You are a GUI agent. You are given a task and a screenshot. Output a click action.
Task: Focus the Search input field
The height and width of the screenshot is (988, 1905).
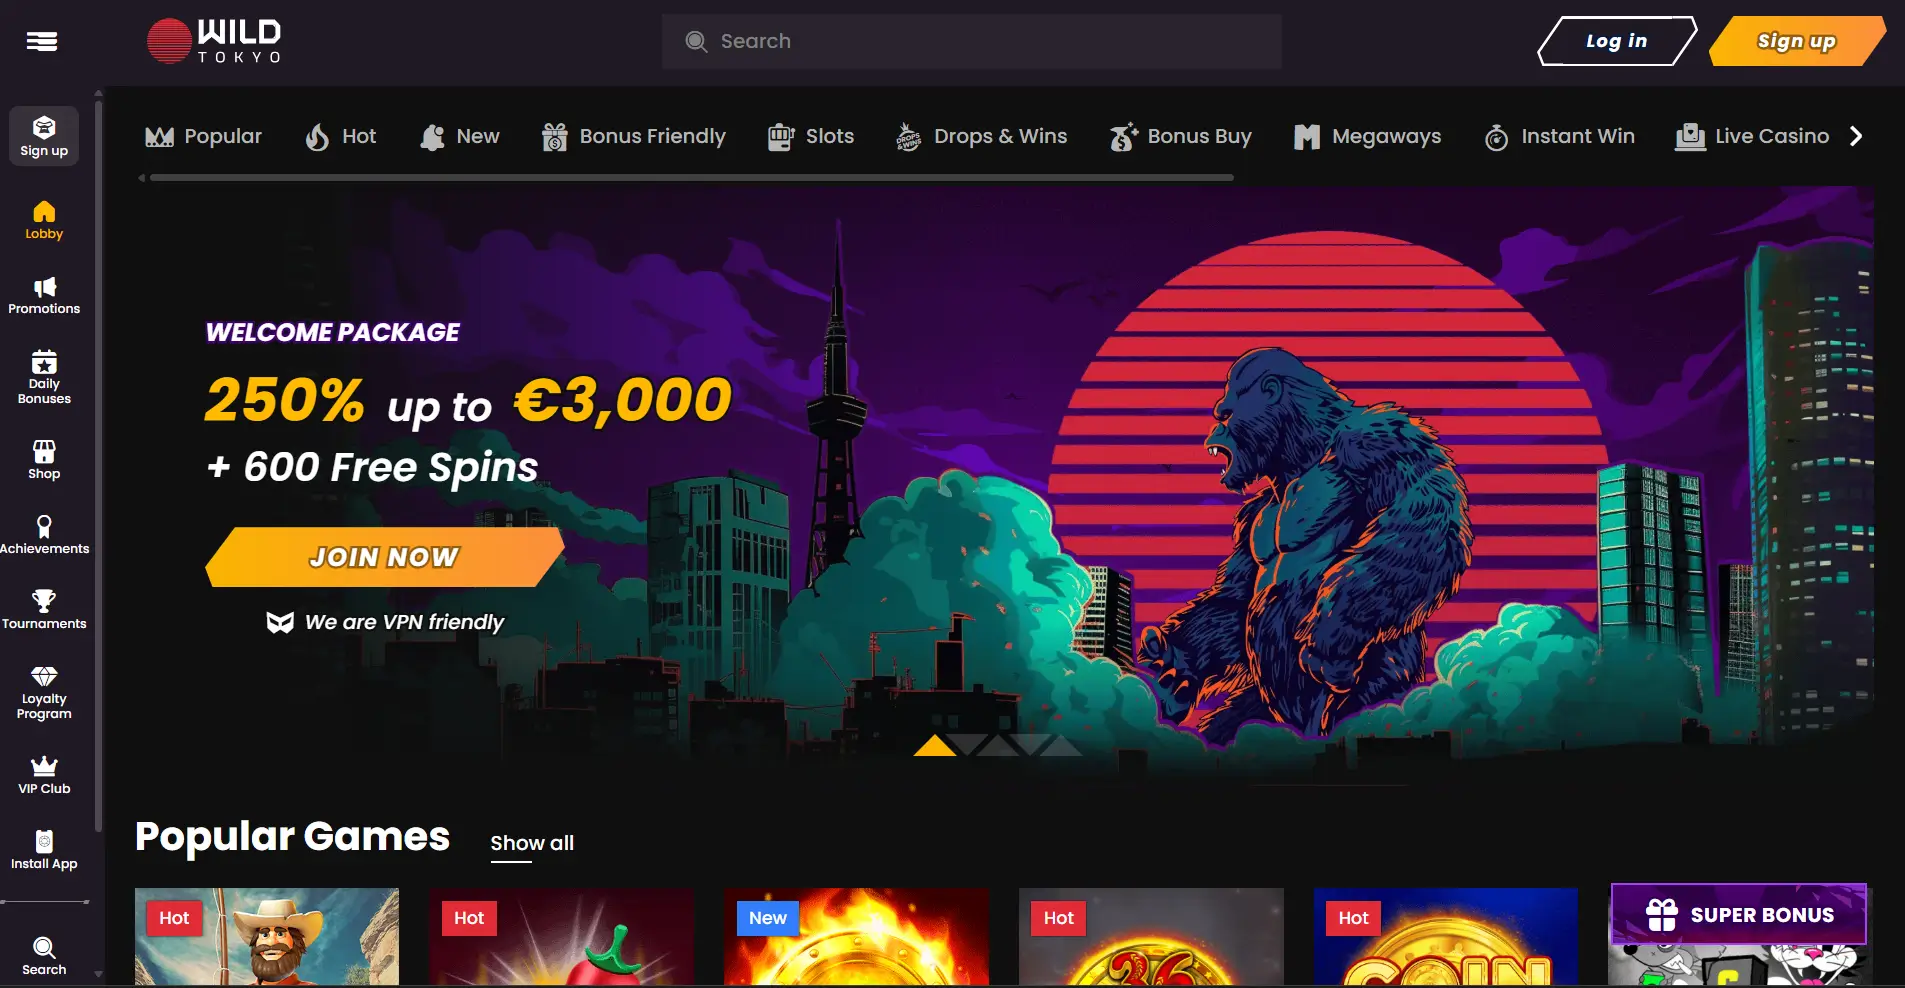(x=972, y=41)
